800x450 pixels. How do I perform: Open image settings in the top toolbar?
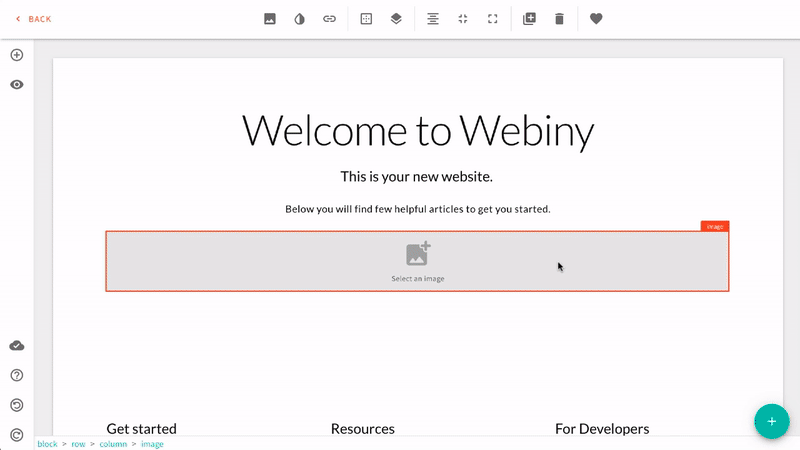[x=270, y=19]
